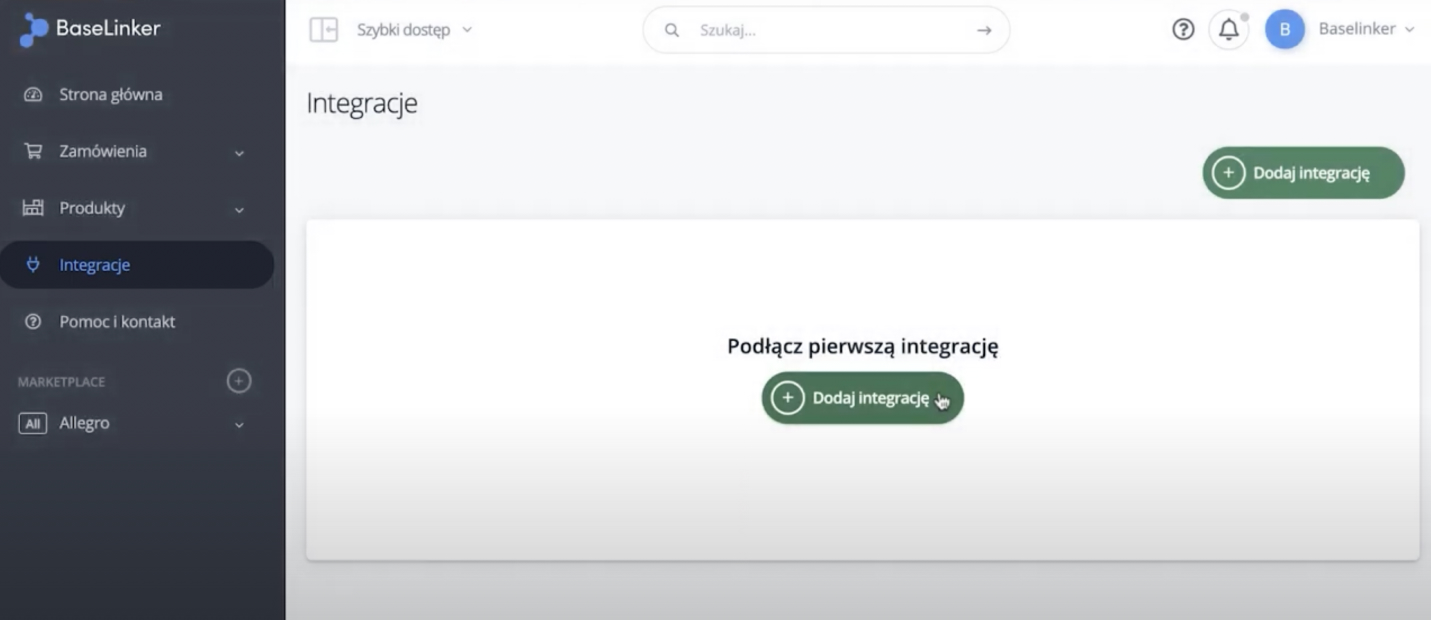Click the Produkty products icon

(x=31, y=207)
